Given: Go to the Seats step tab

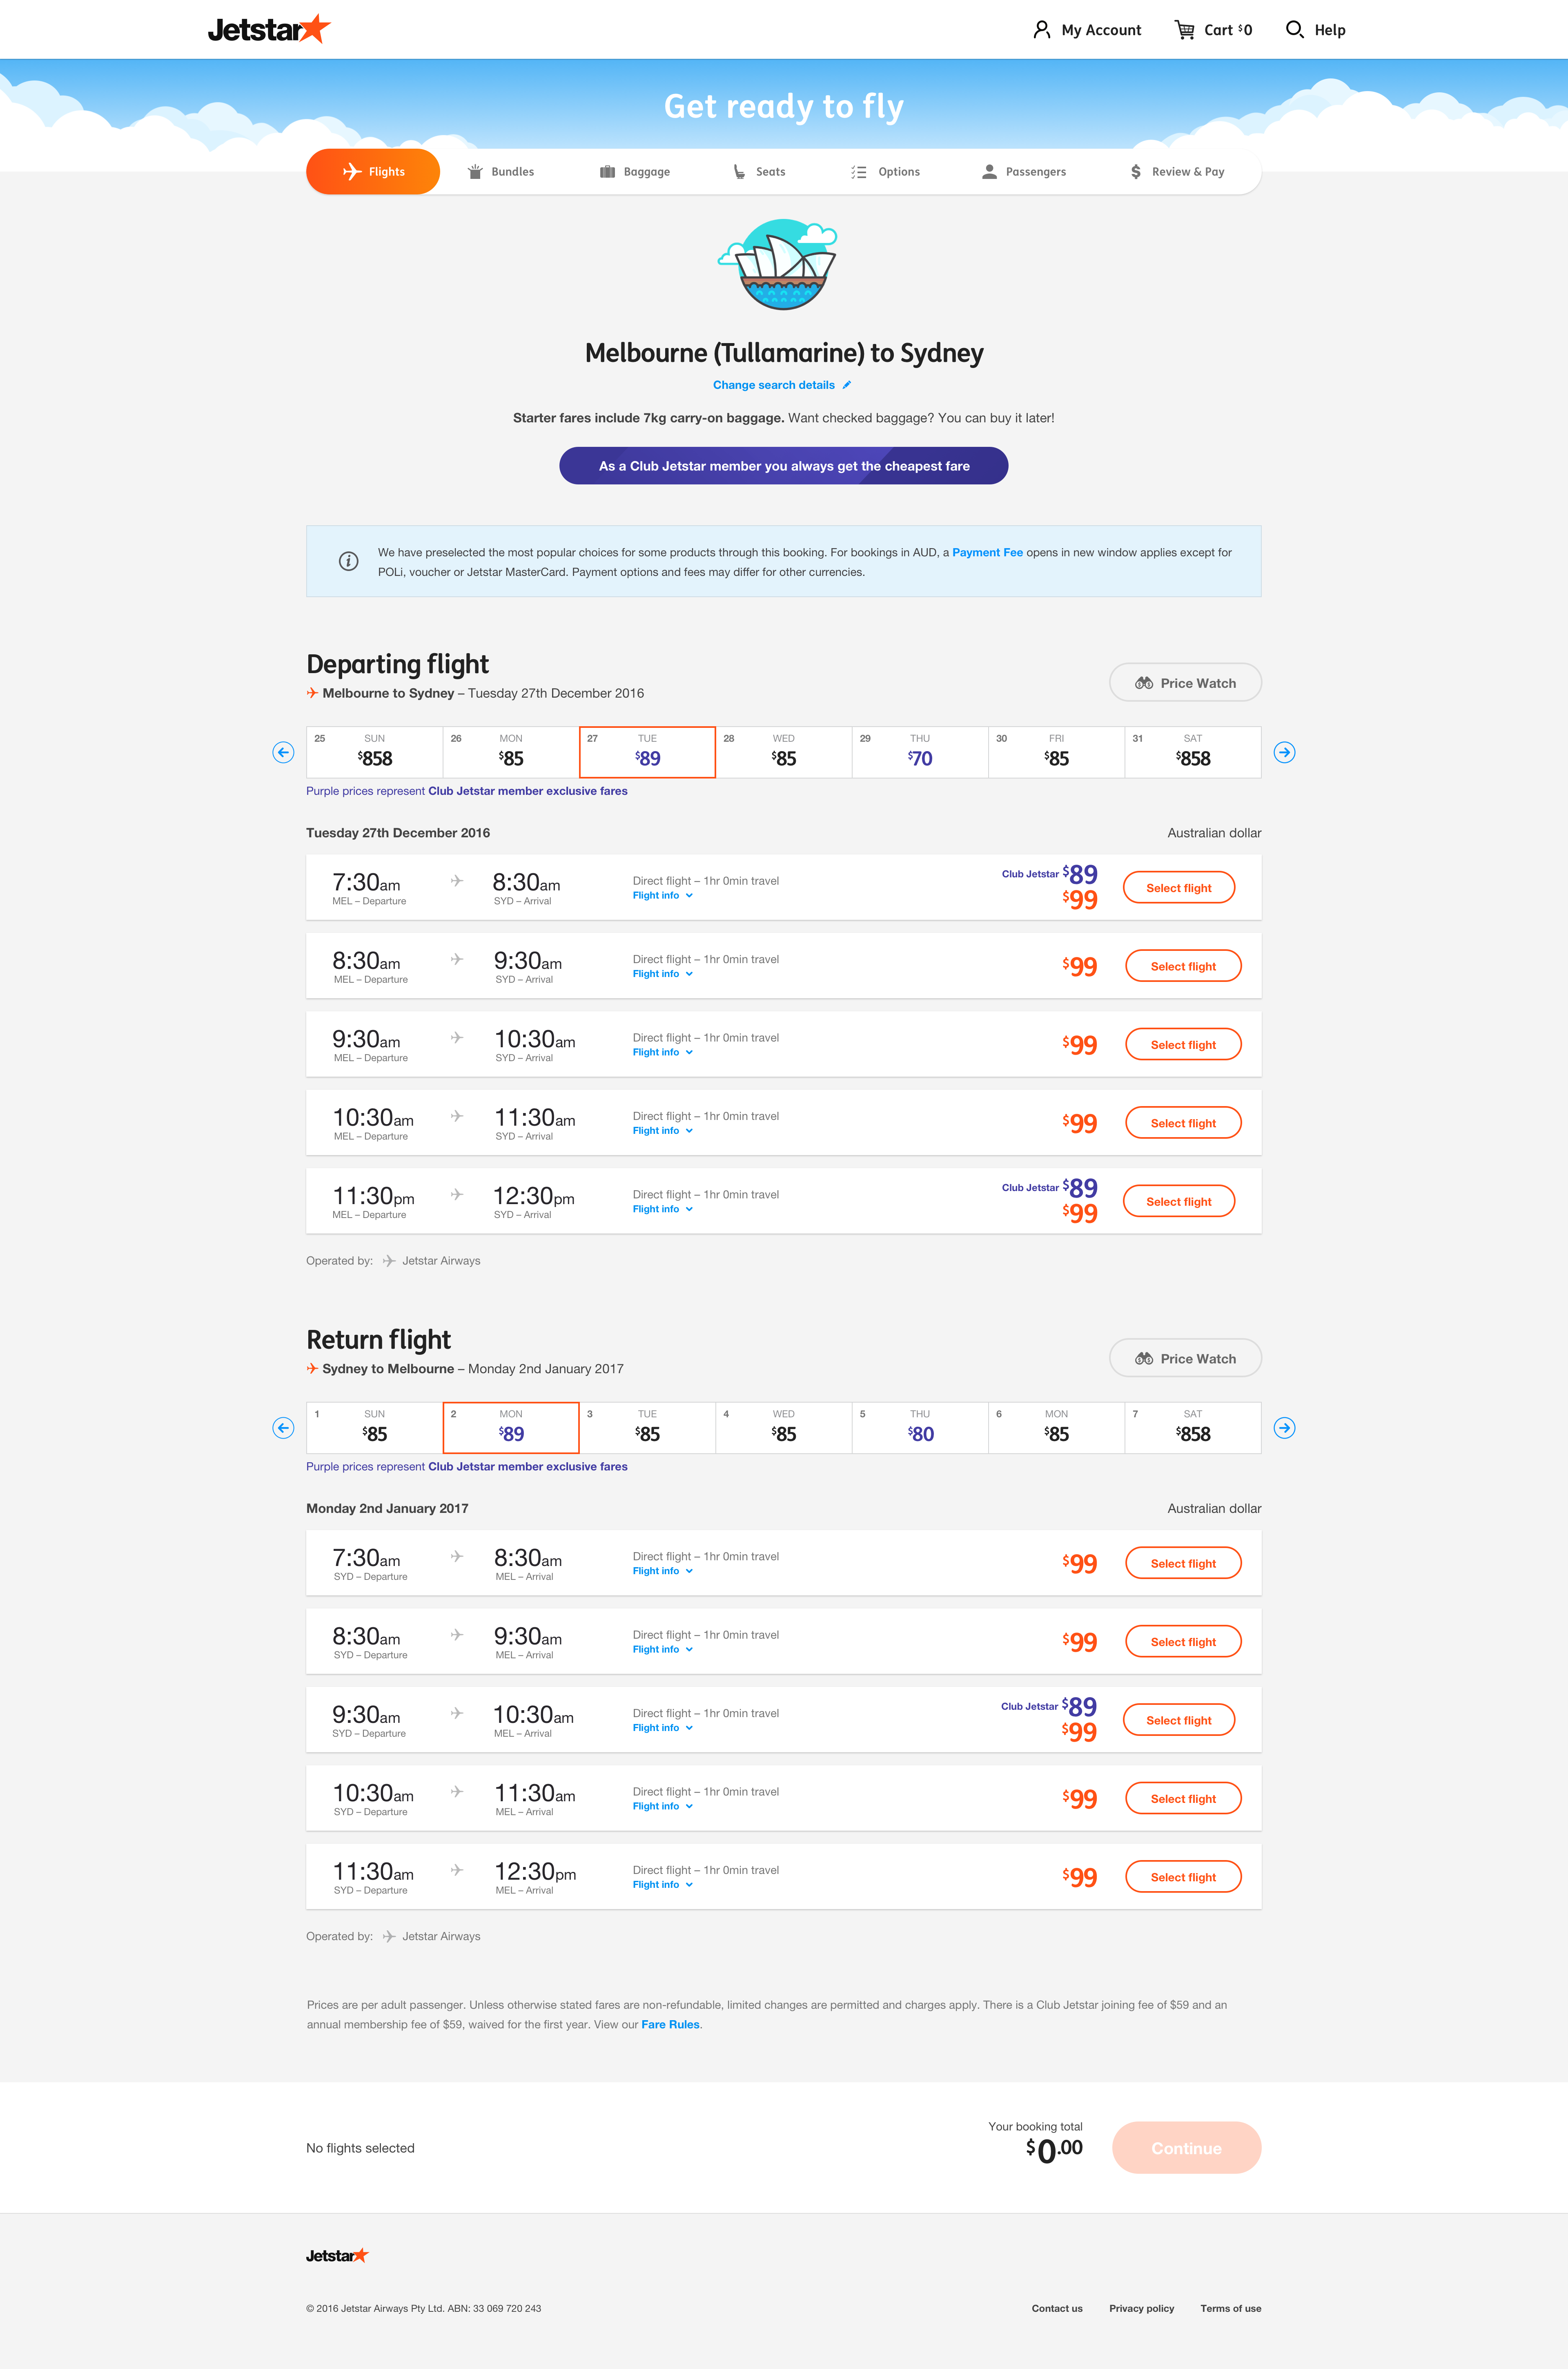Looking at the screenshot, I should click(x=759, y=172).
